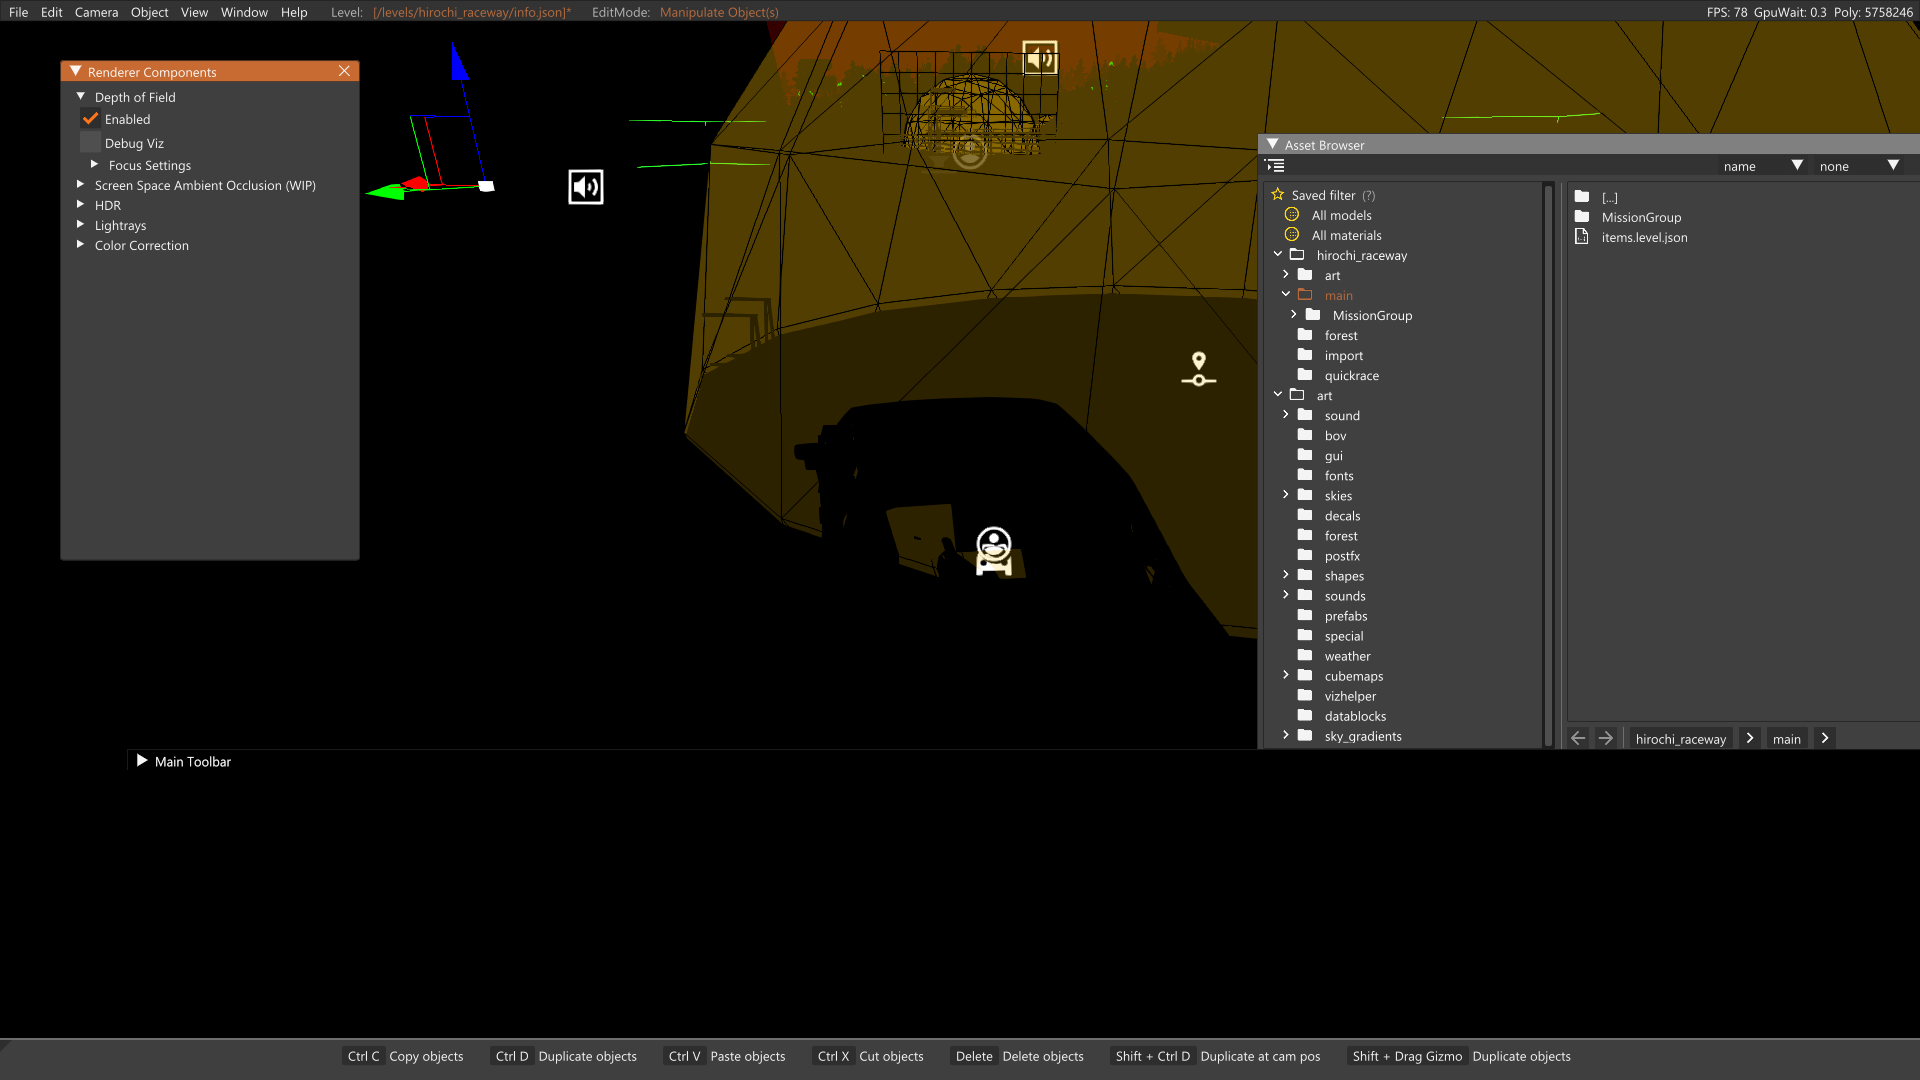
Task: Click the back navigation arrow in Asset Browser
Action: pyautogui.click(x=1578, y=738)
